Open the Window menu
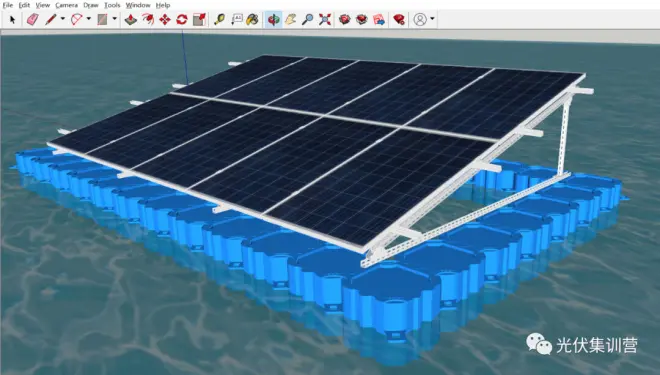 pyautogui.click(x=138, y=5)
